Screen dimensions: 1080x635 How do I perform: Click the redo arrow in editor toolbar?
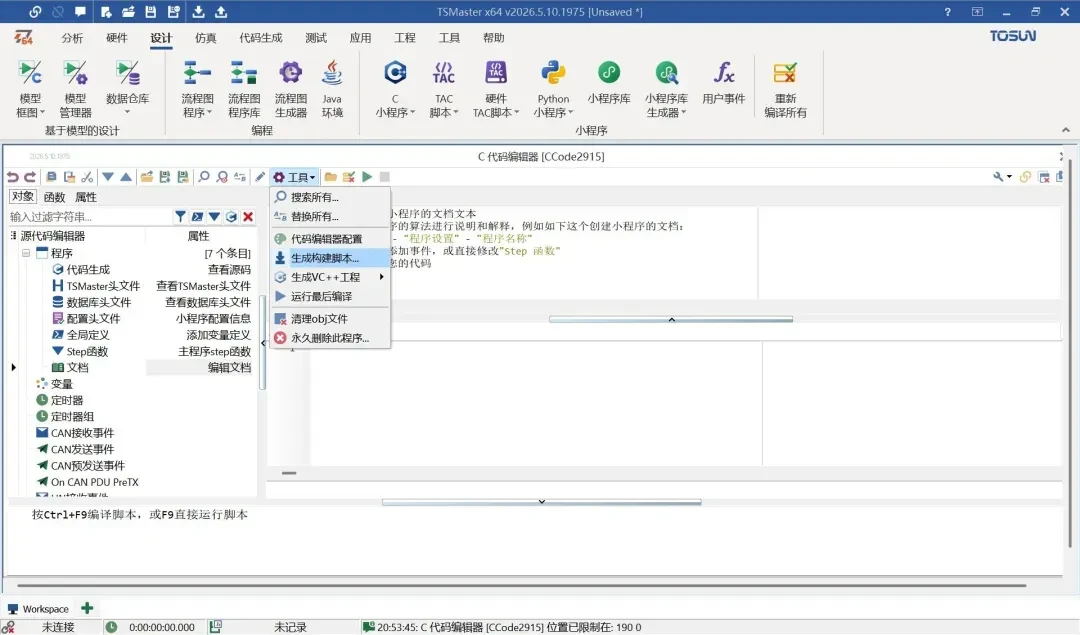30,177
